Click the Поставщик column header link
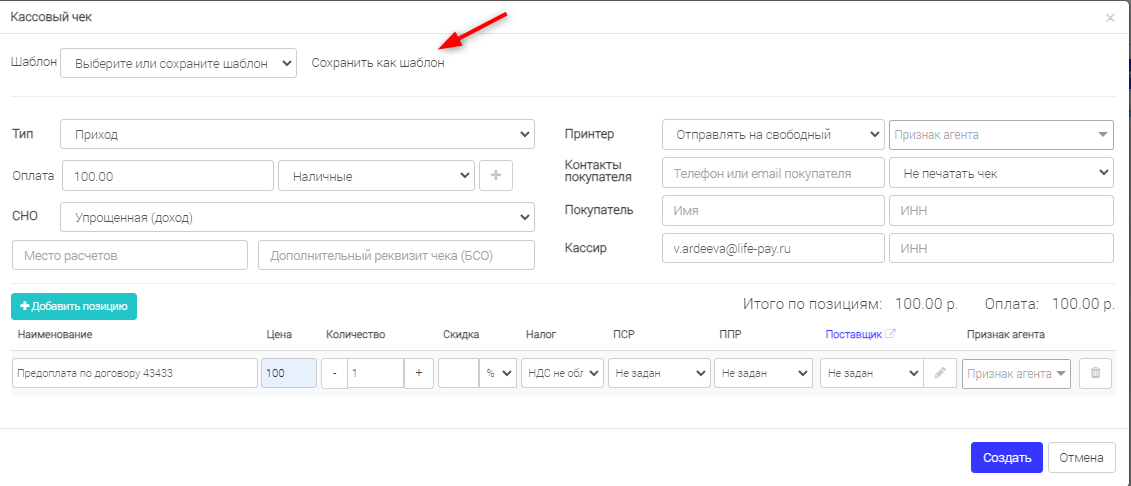This screenshot has width=1131, height=486. [x=853, y=334]
